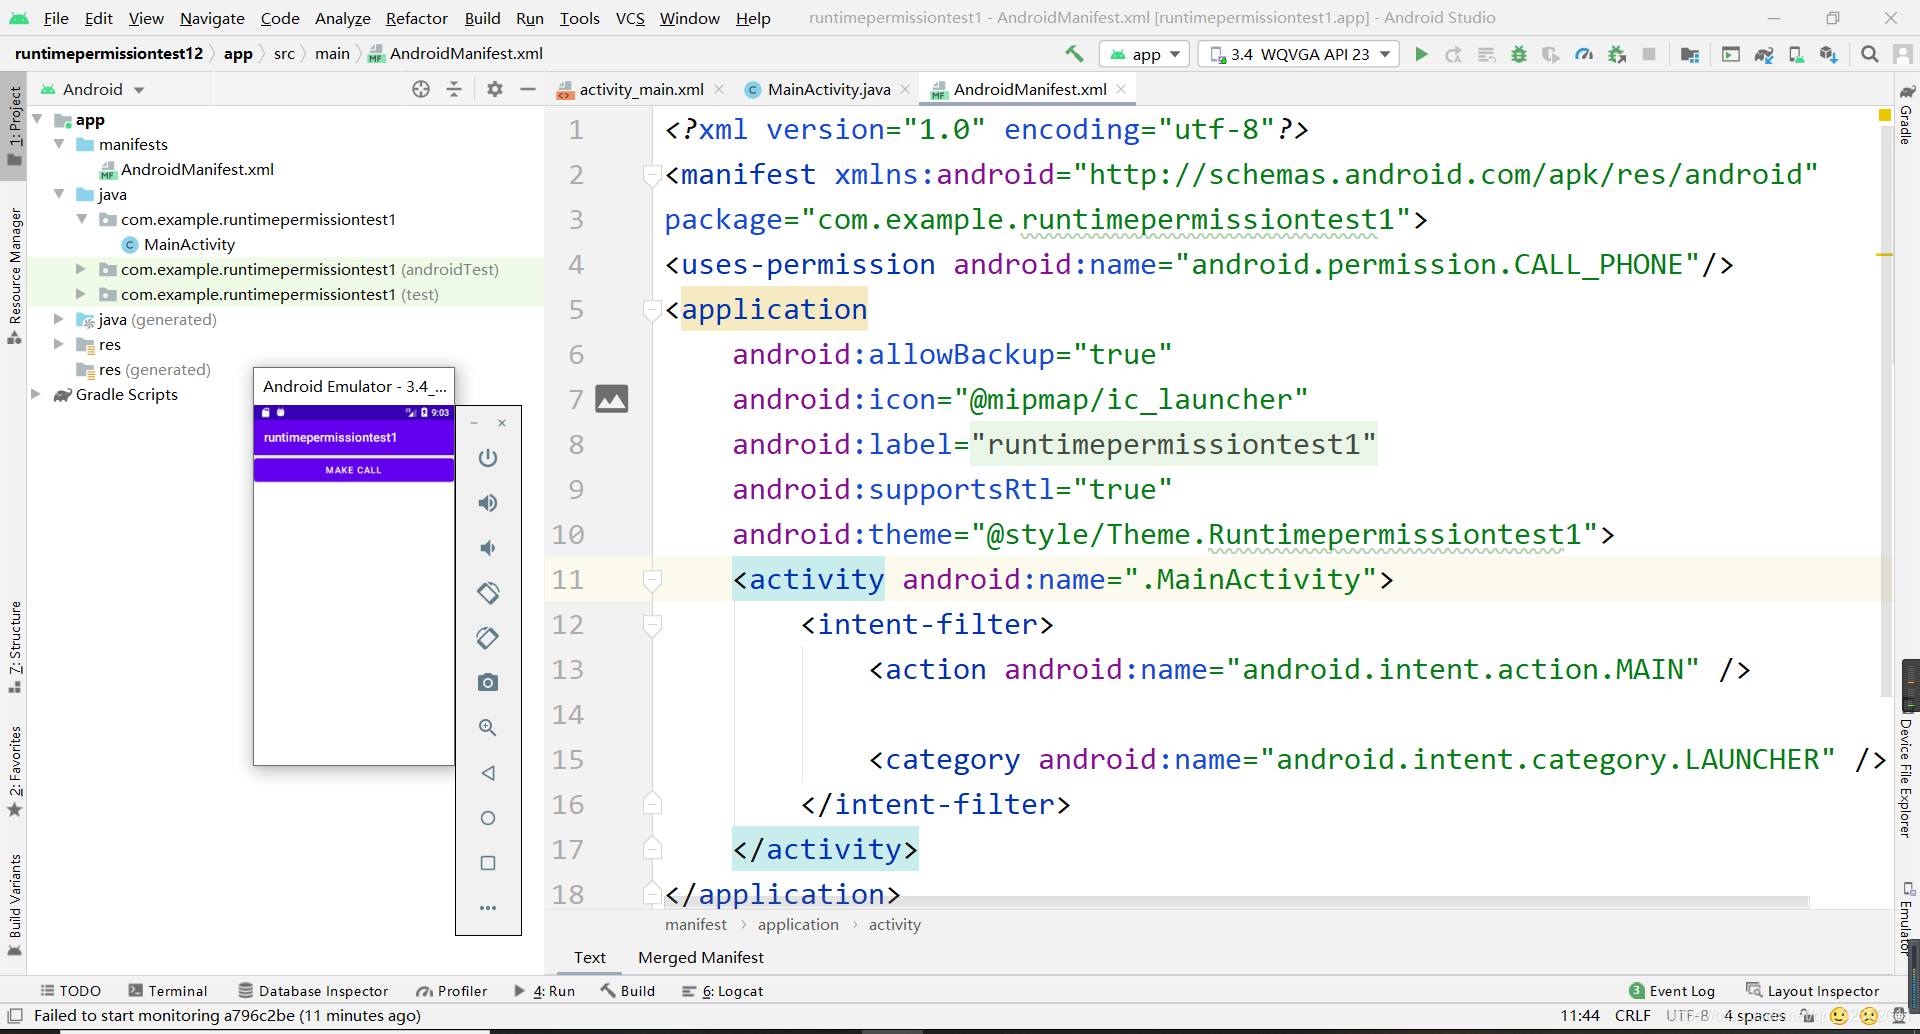Toggle the Build Variants side panel
Screen dimensions: 1920x1034
click(x=15, y=904)
